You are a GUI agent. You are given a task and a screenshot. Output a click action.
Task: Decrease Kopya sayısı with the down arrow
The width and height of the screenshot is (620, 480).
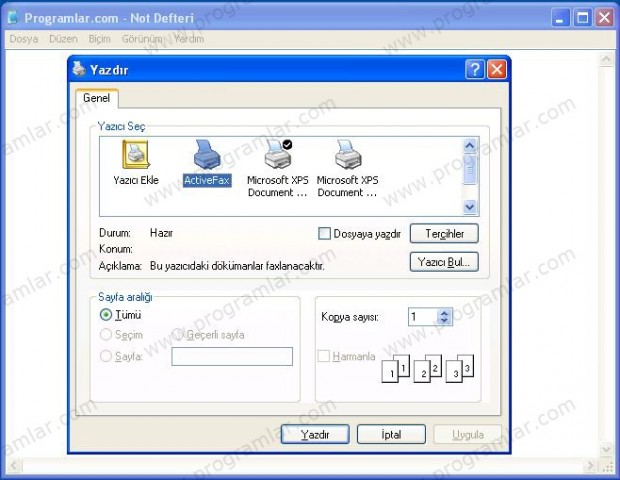coord(444,321)
